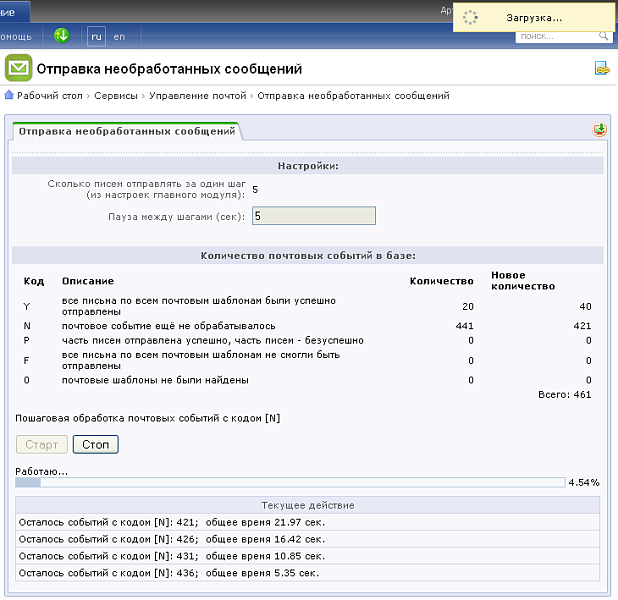The height and width of the screenshot is (600, 618).
Task: Open Сервисы breadcrumb link
Action: [116, 96]
